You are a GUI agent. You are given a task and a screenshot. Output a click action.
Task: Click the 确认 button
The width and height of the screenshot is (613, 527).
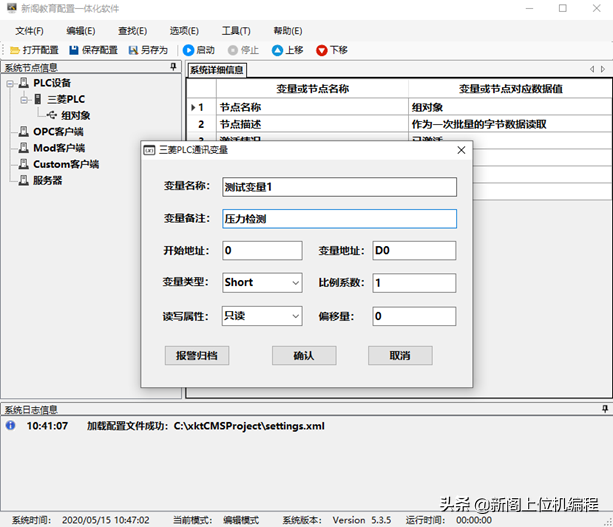[x=304, y=355]
